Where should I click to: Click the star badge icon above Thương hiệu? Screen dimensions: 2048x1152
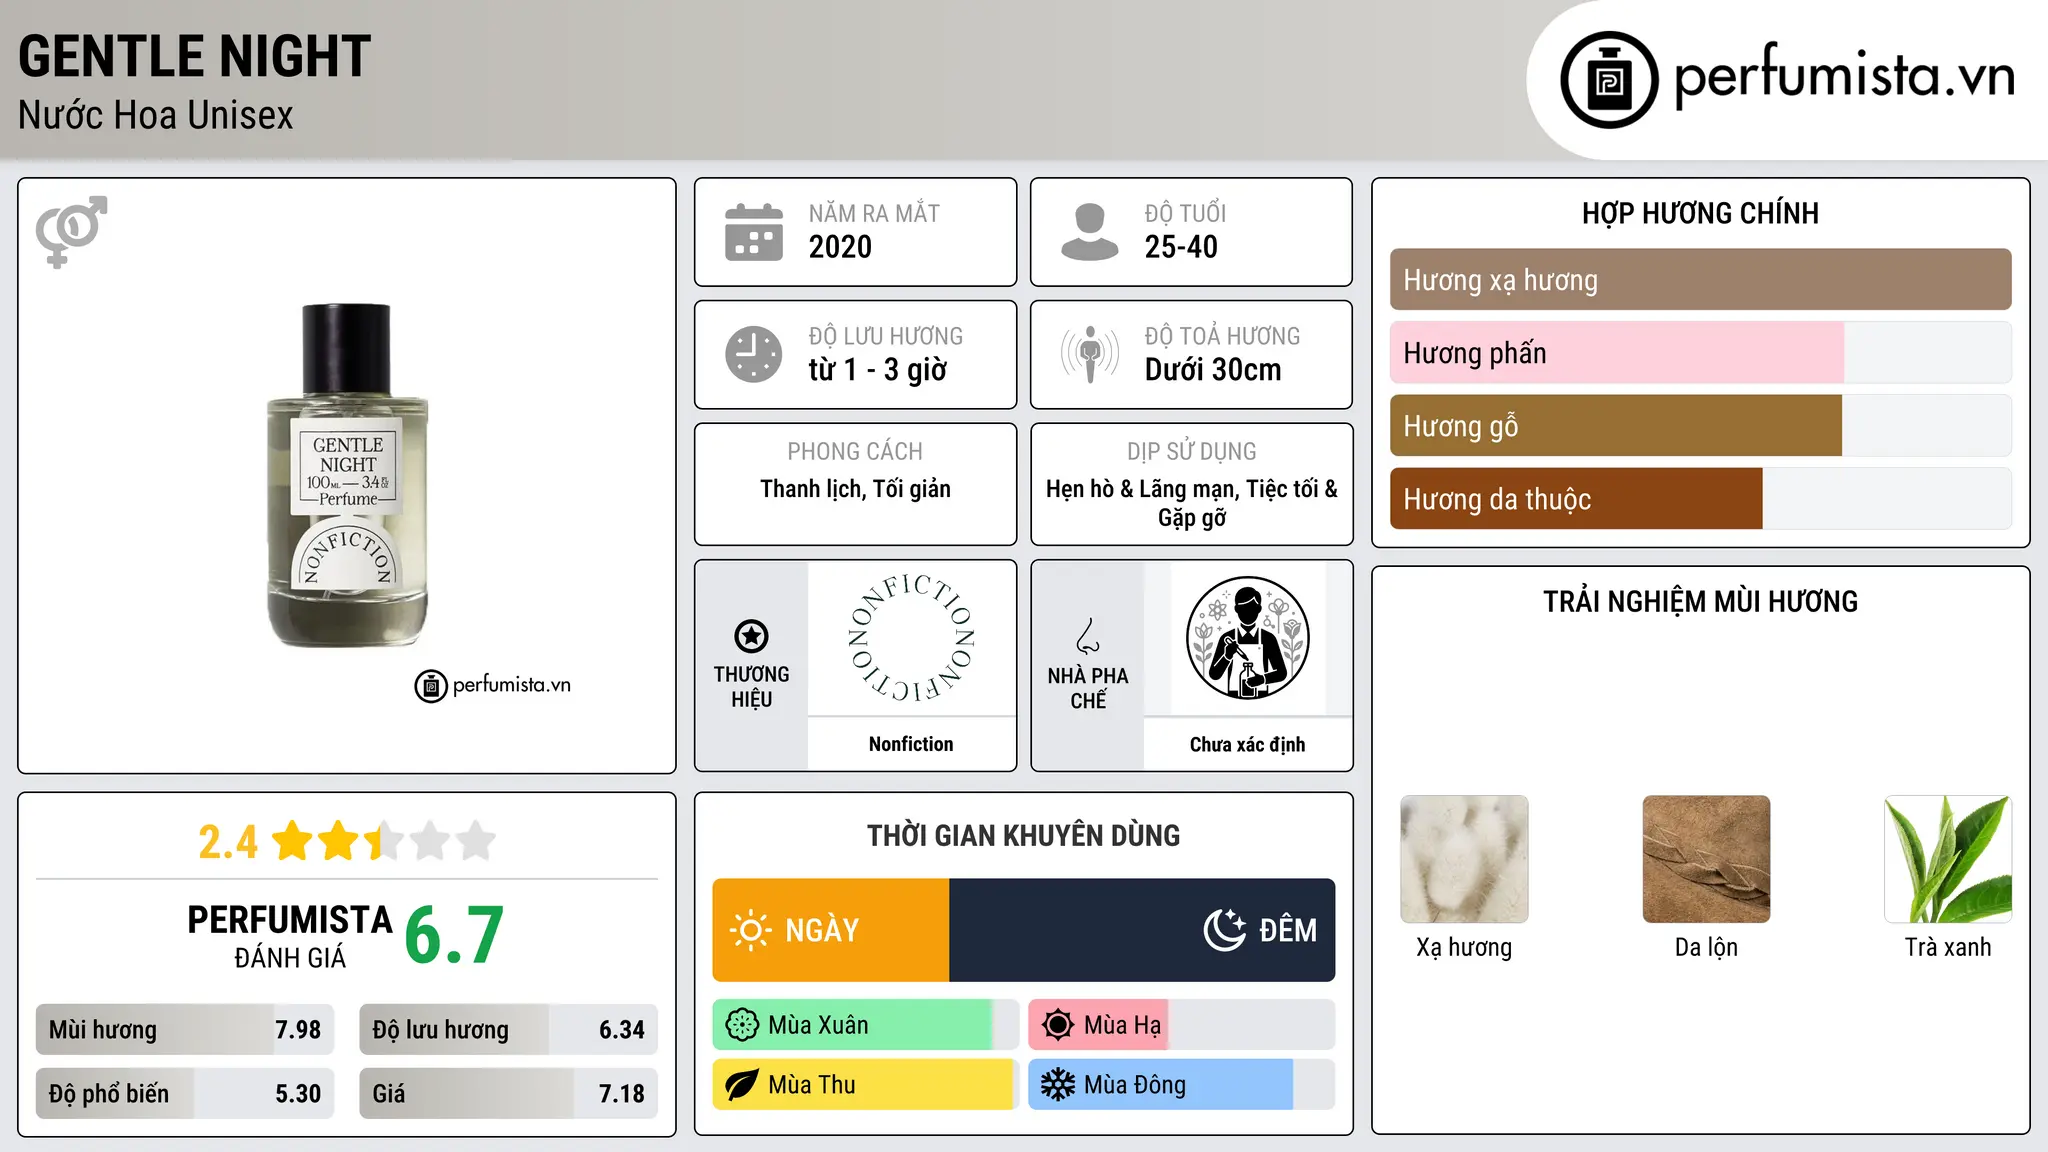coord(751,636)
